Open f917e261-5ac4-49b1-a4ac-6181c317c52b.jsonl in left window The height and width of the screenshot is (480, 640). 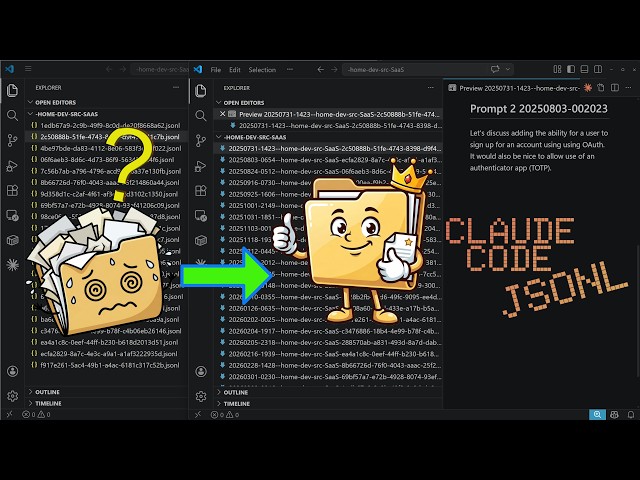tap(106, 365)
